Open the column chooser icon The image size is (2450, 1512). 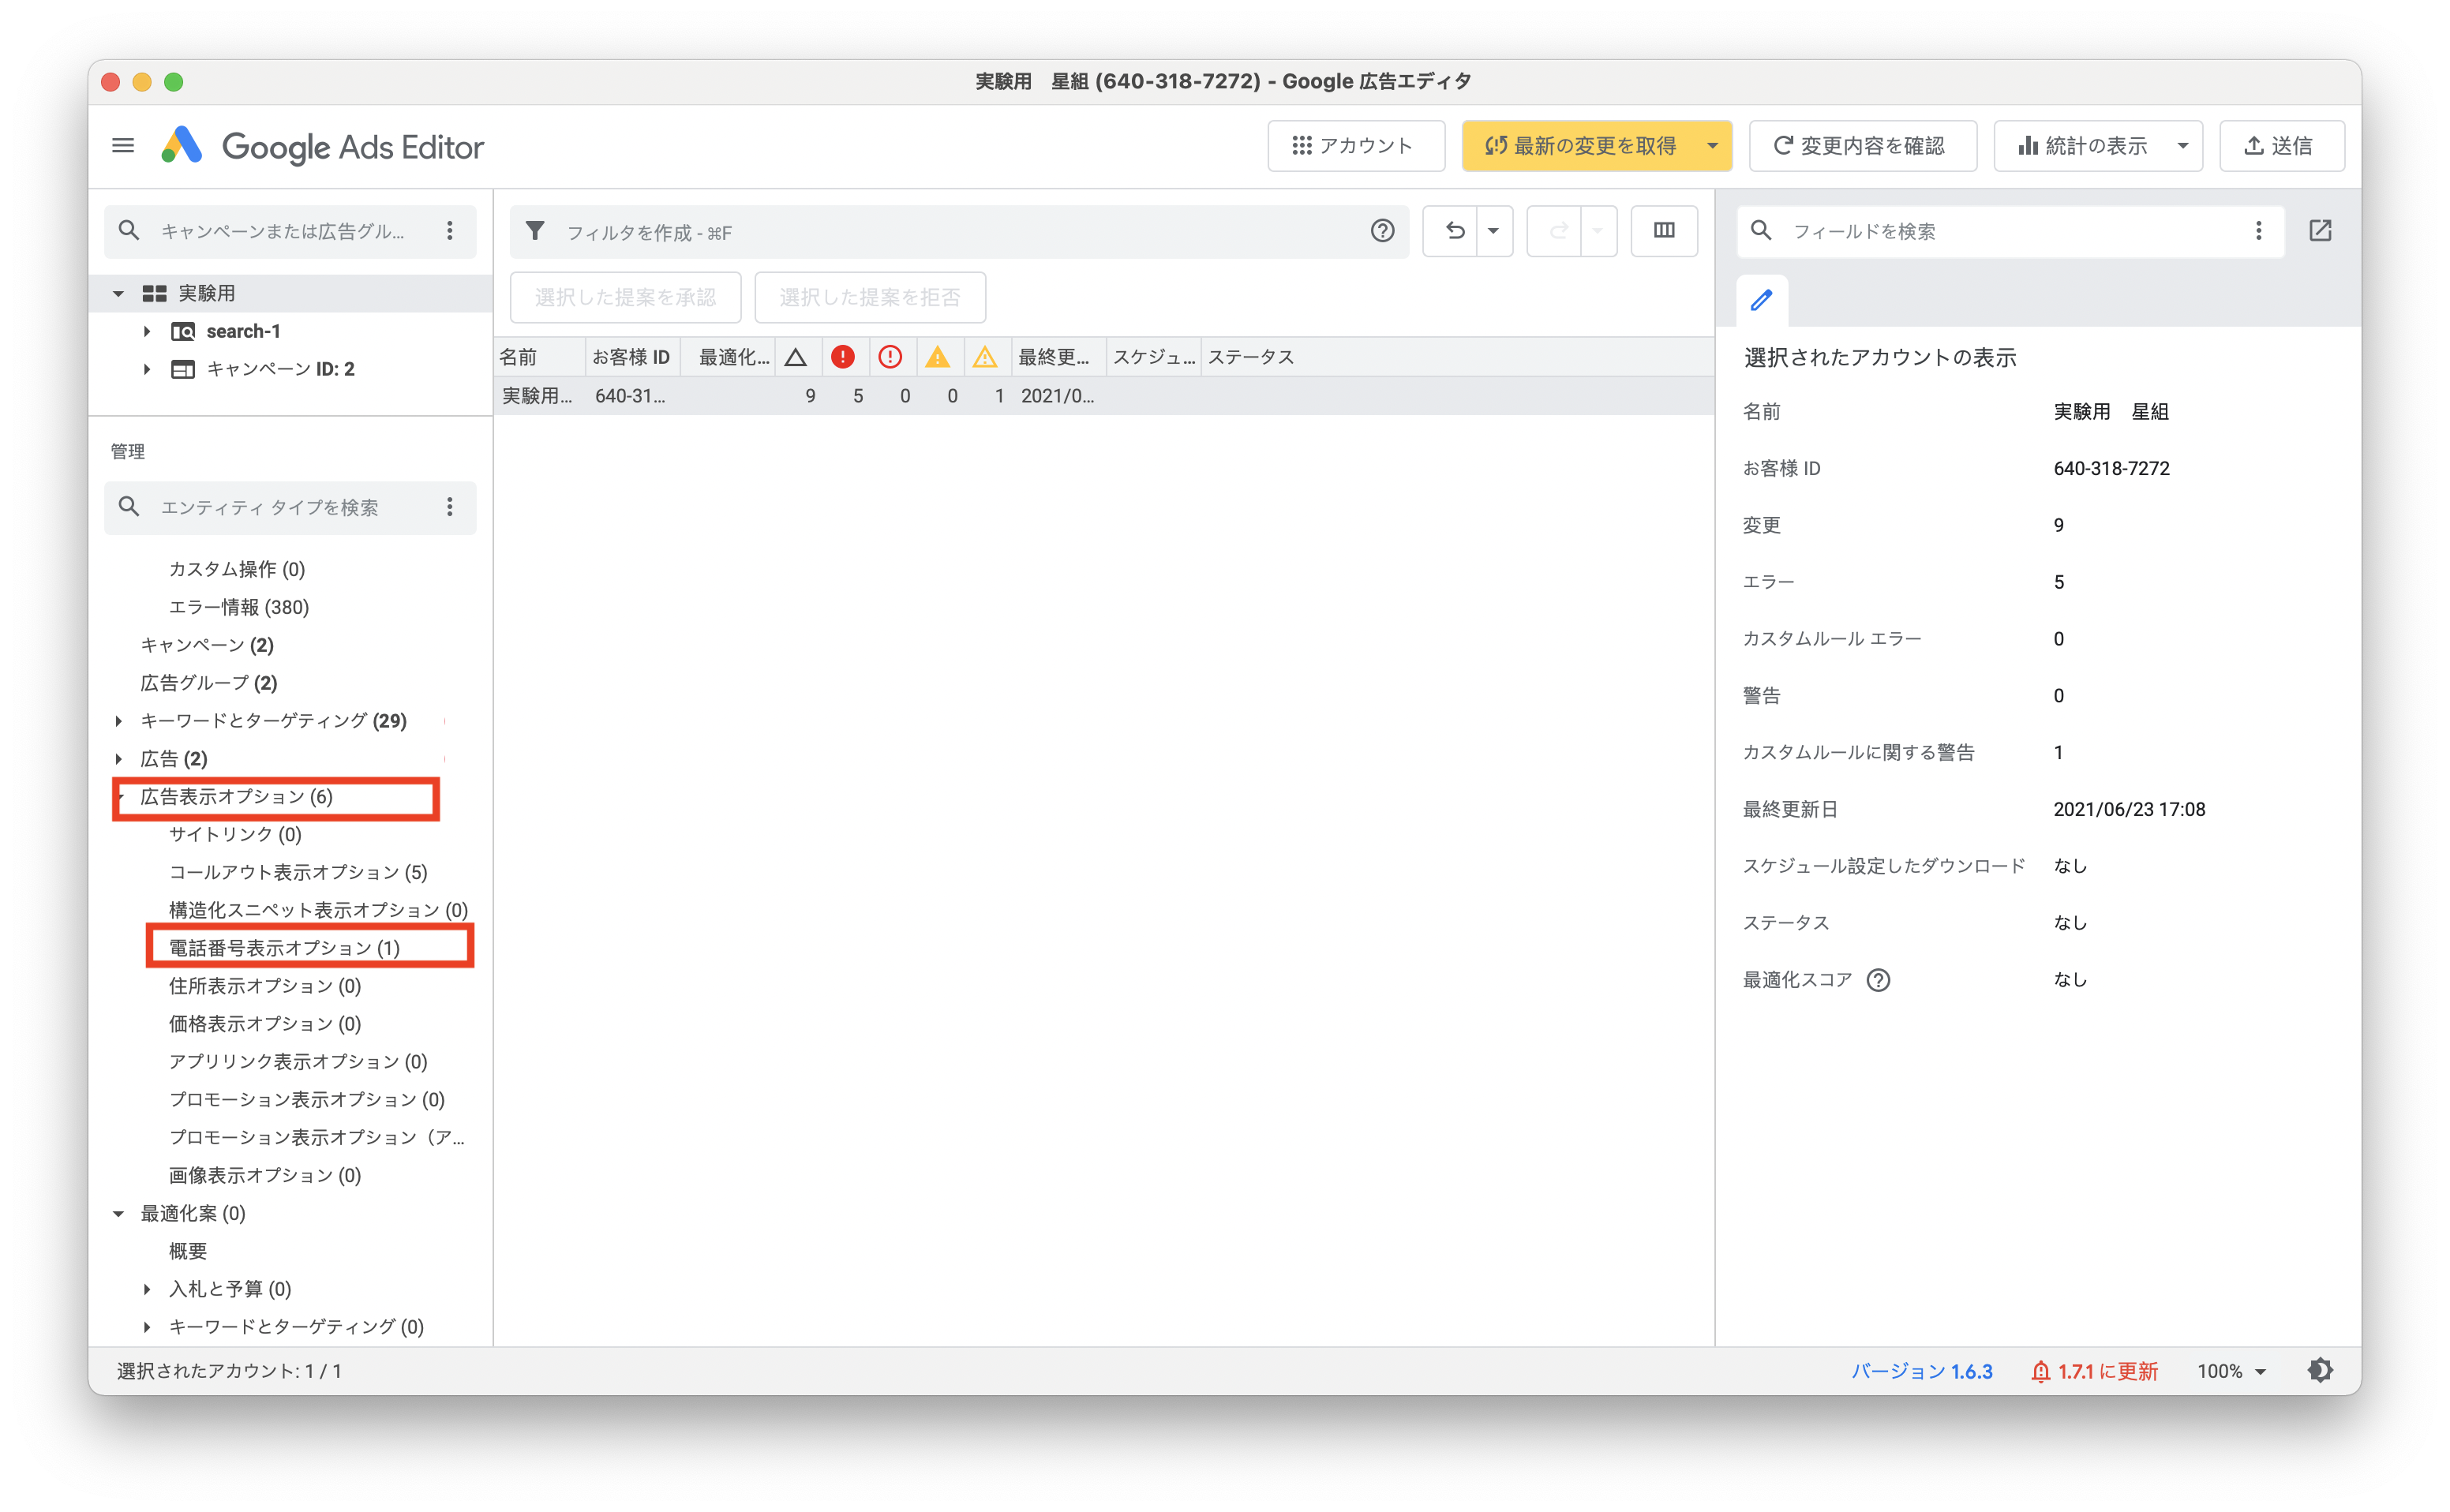[1663, 231]
